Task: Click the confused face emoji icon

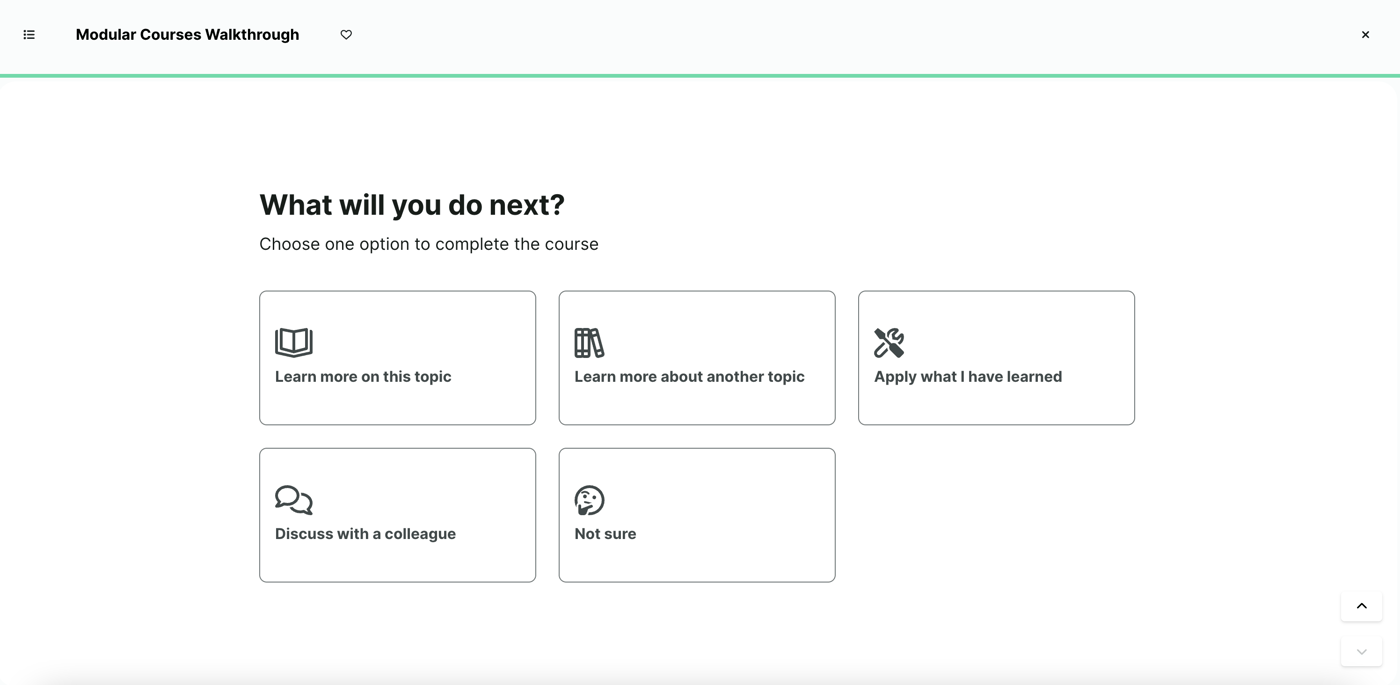Action: [x=589, y=500]
